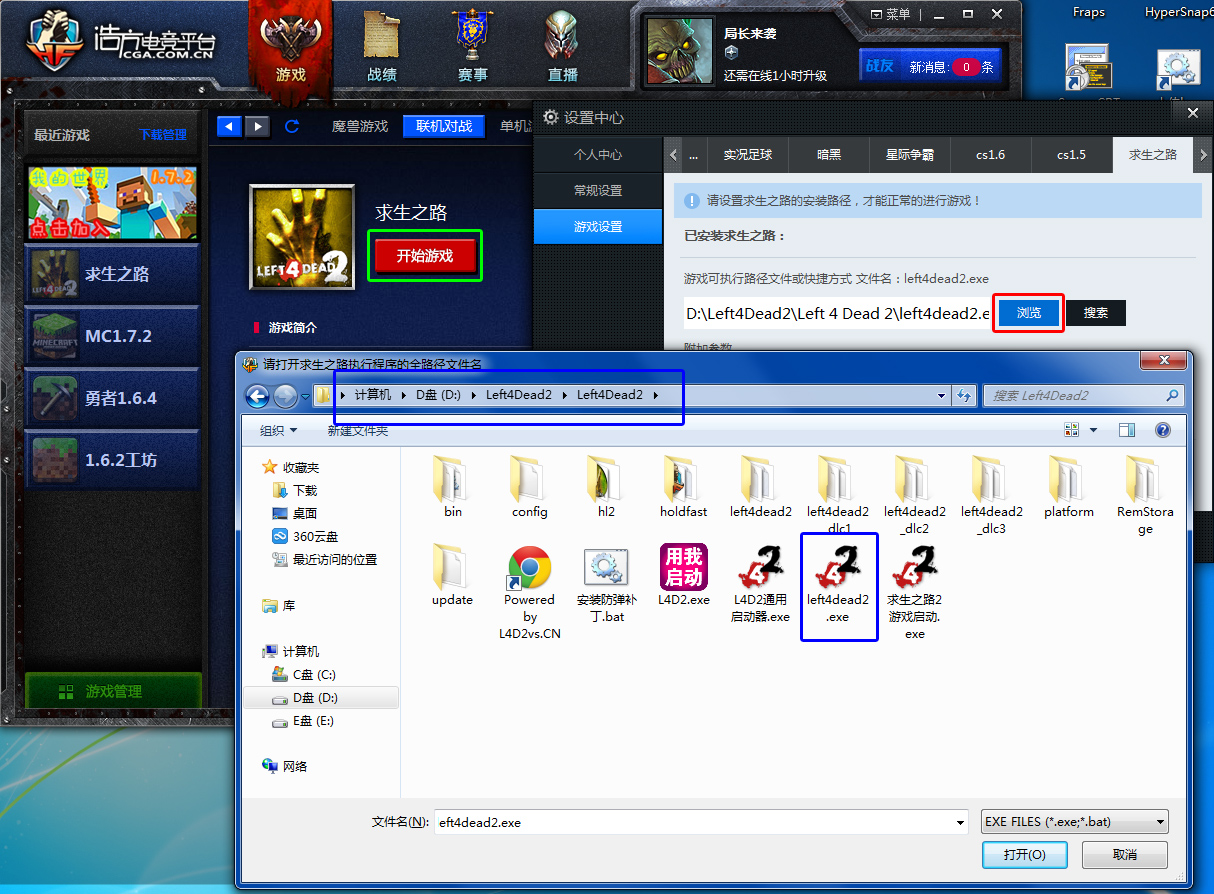Refresh the game browser page
The image size is (1214, 894).
coord(292,126)
